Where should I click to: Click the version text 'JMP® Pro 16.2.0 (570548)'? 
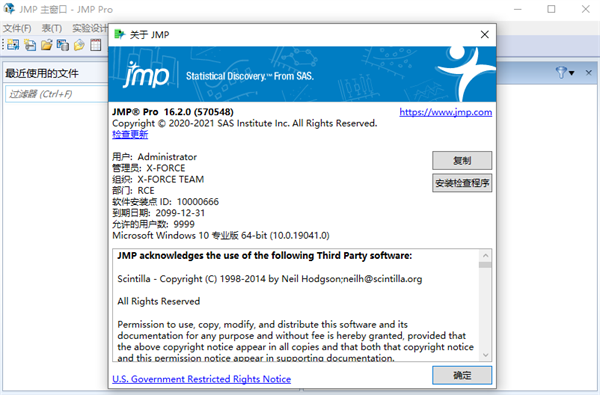173,112
